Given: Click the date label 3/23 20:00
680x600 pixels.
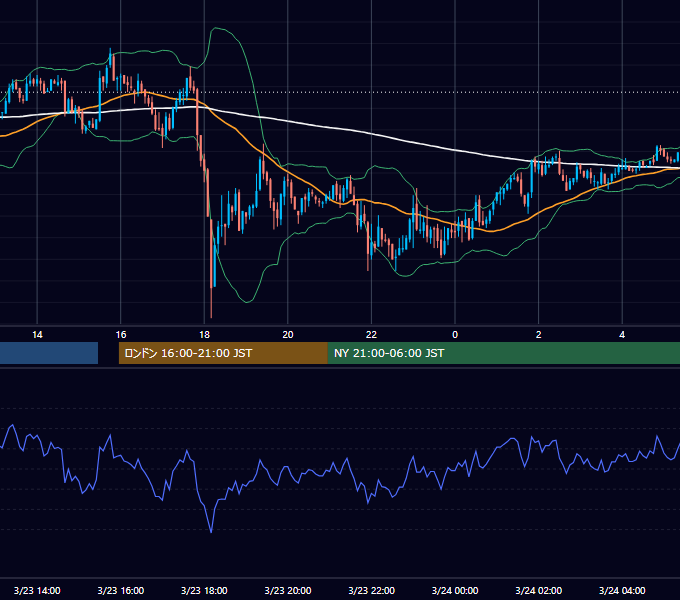Looking at the screenshot, I should (288, 590).
